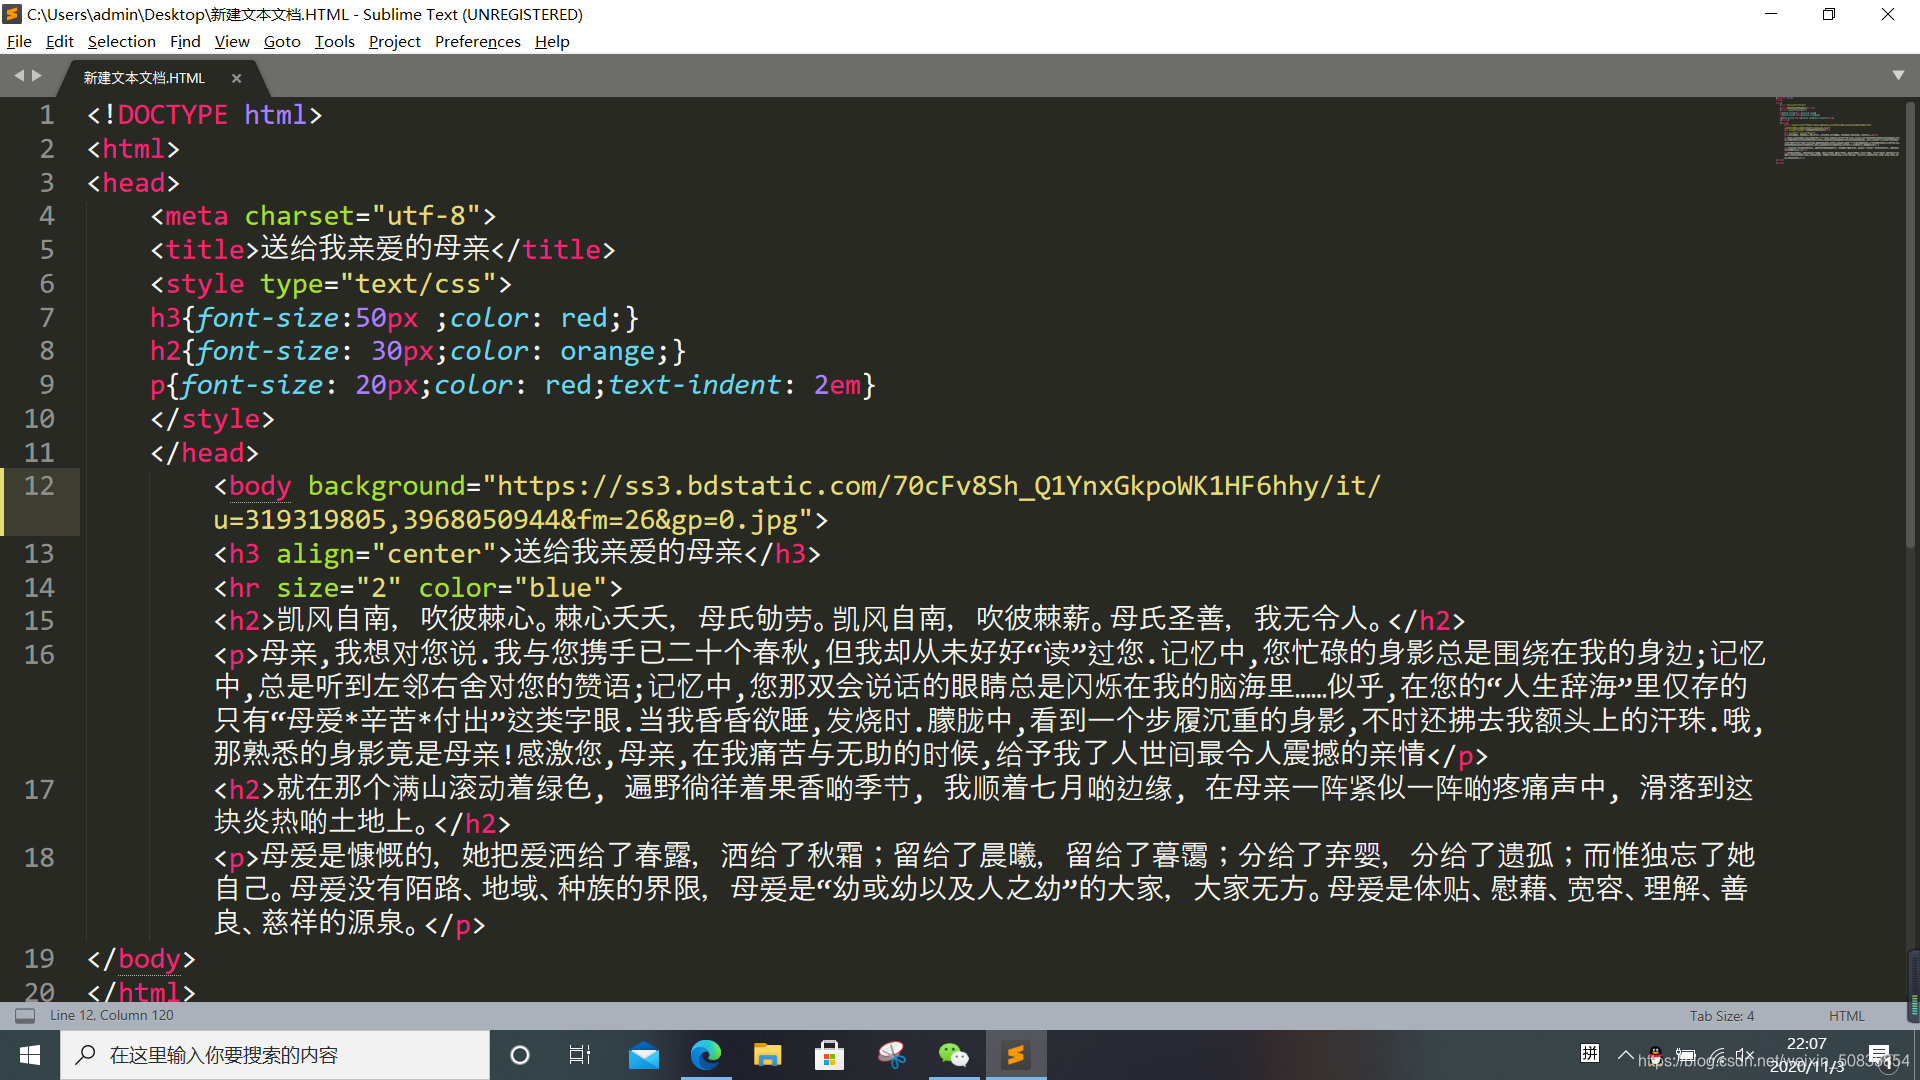This screenshot has width=1920, height=1080.
Task: Click line number 16 in gutter
Action: 39,655
